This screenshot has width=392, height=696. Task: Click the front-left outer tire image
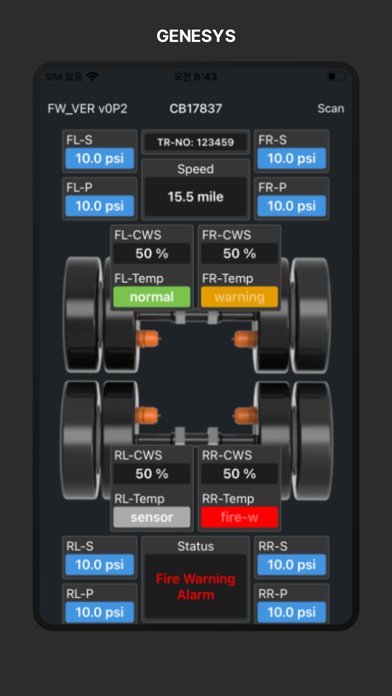point(83,314)
